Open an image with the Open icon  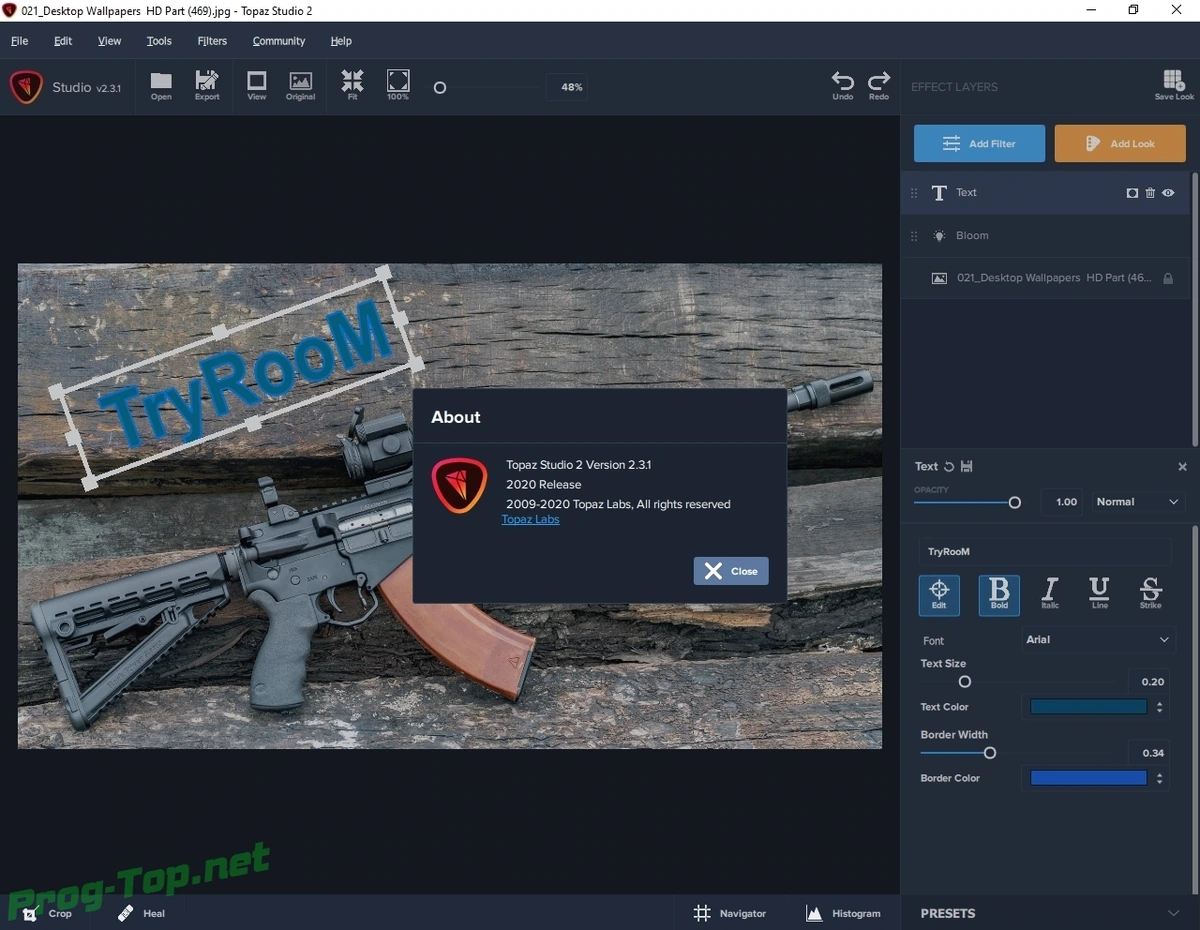click(161, 85)
